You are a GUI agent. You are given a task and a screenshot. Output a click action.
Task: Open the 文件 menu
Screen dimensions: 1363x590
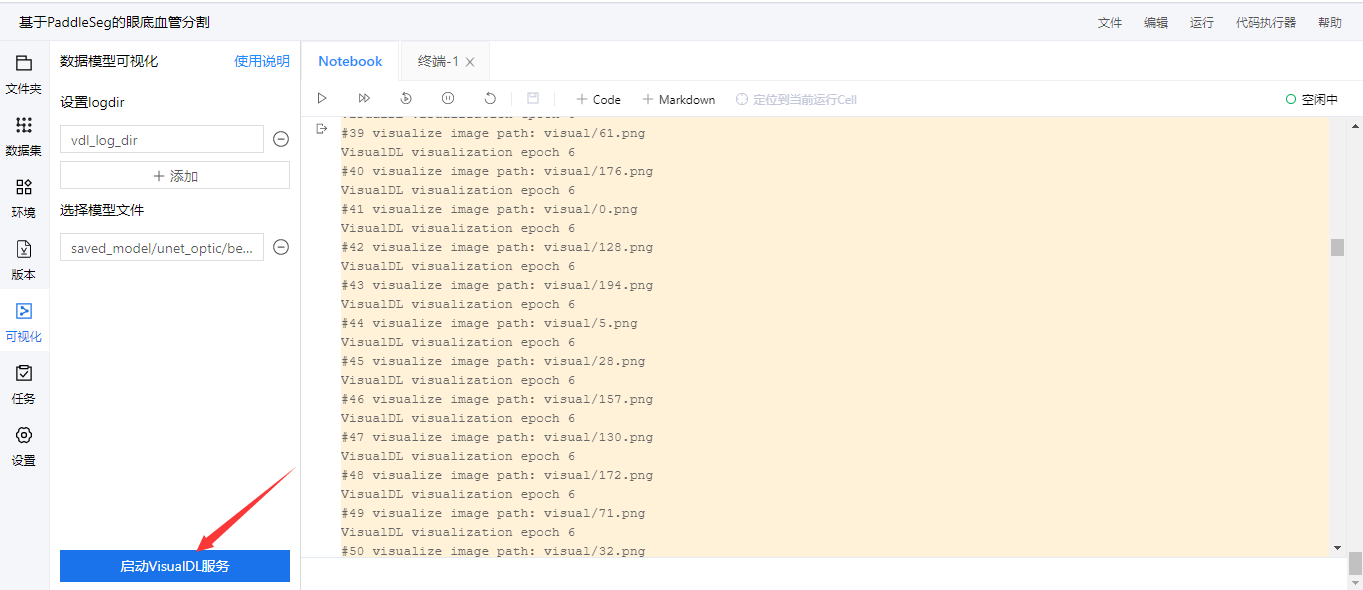(1110, 22)
